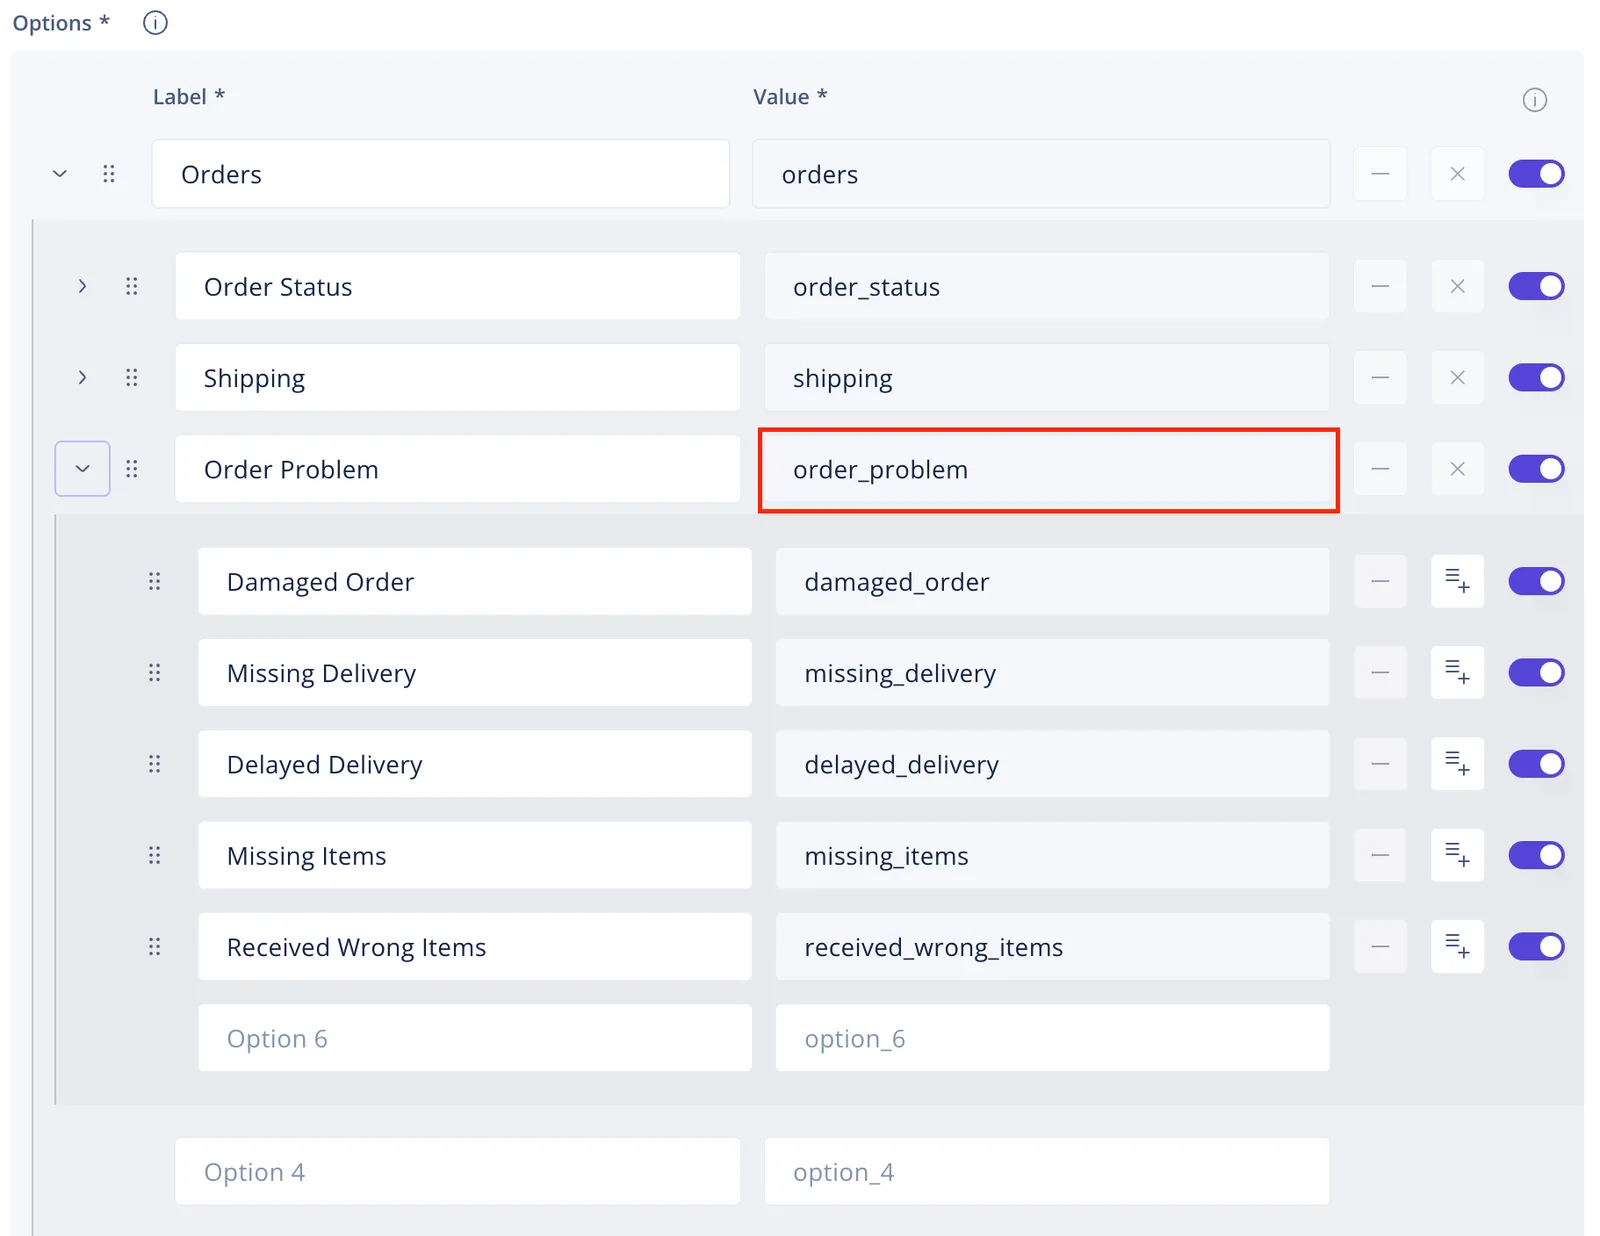
Task: Click drag handle of Delayed Delivery row
Action: click(x=155, y=764)
